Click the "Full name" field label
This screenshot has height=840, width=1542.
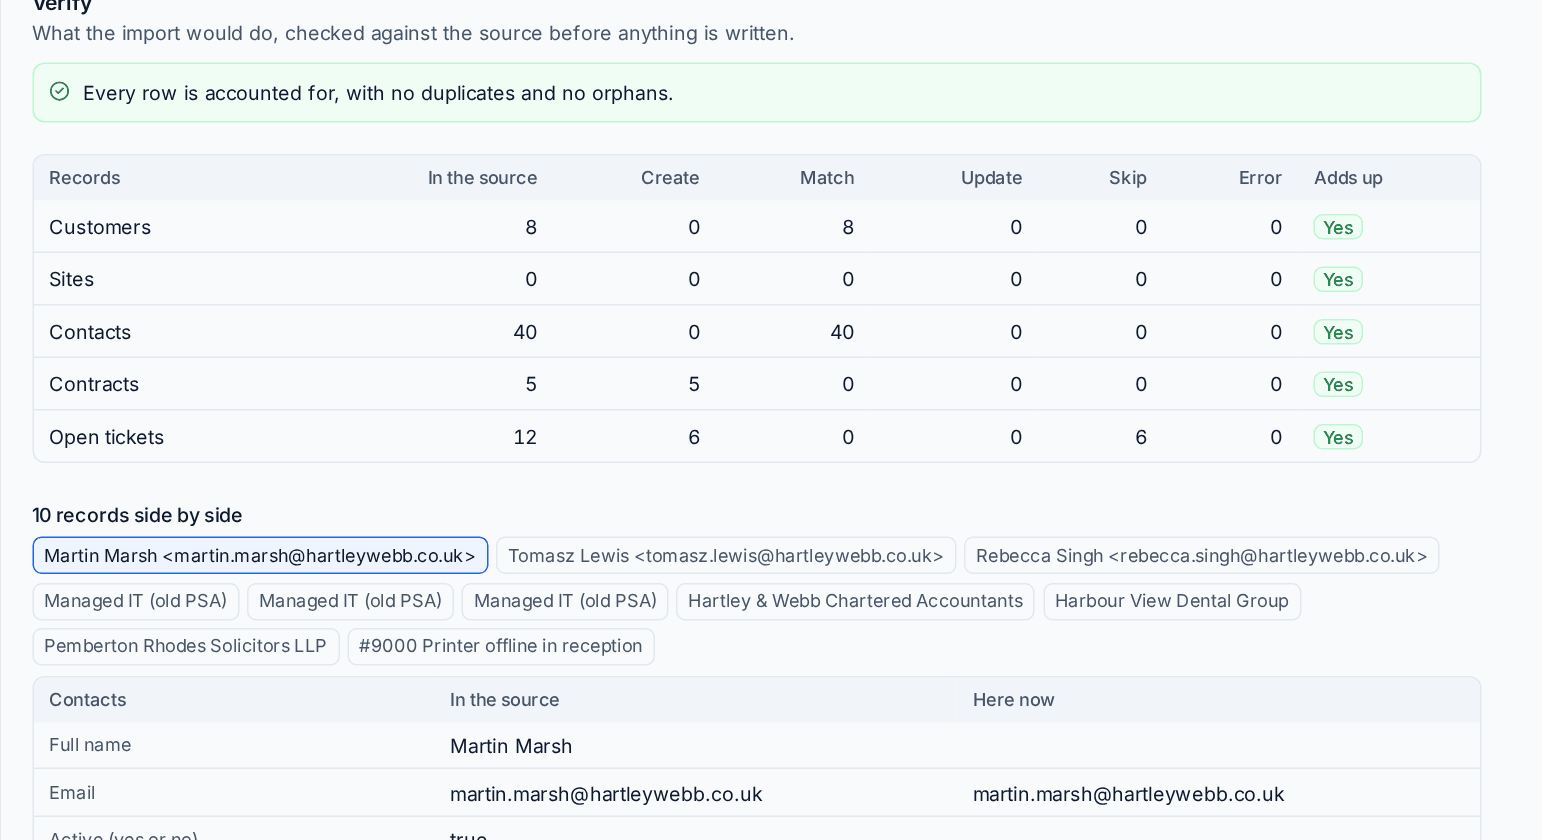point(90,745)
